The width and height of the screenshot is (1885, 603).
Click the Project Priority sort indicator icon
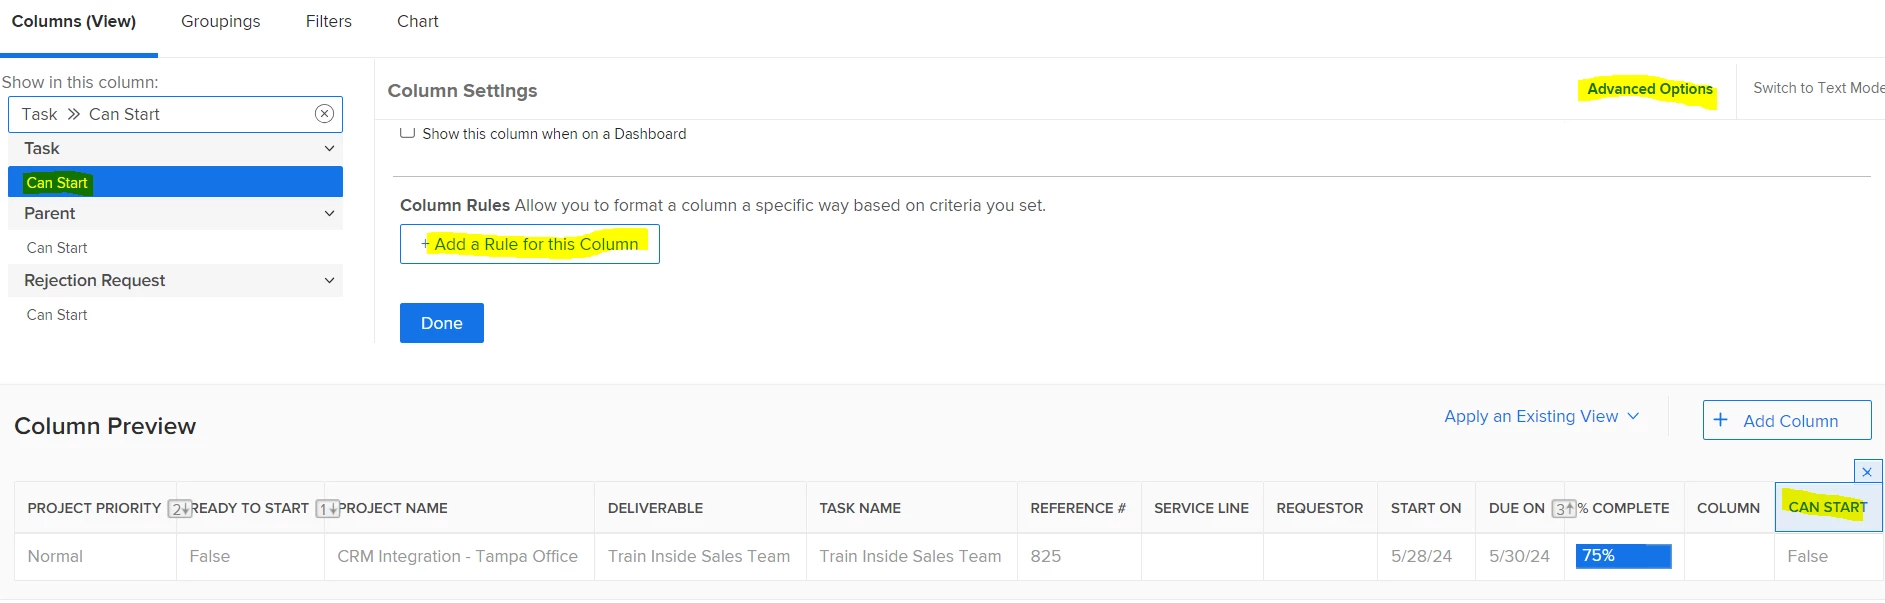[x=179, y=509]
